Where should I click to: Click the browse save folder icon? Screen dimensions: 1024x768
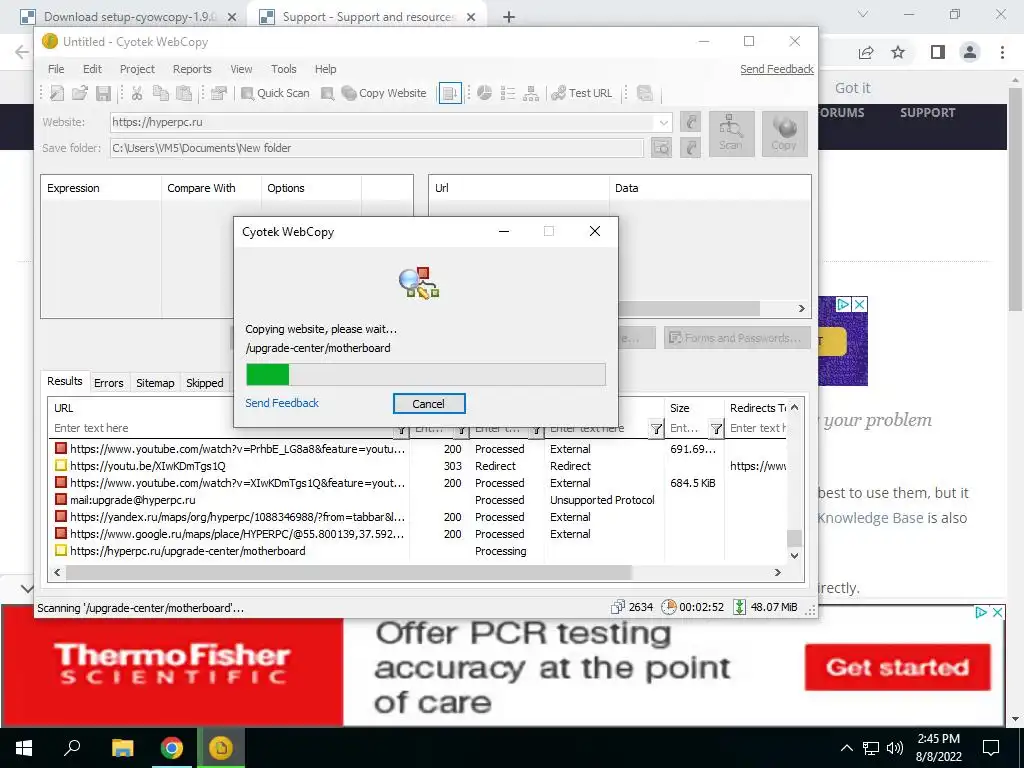coord(662,148)
